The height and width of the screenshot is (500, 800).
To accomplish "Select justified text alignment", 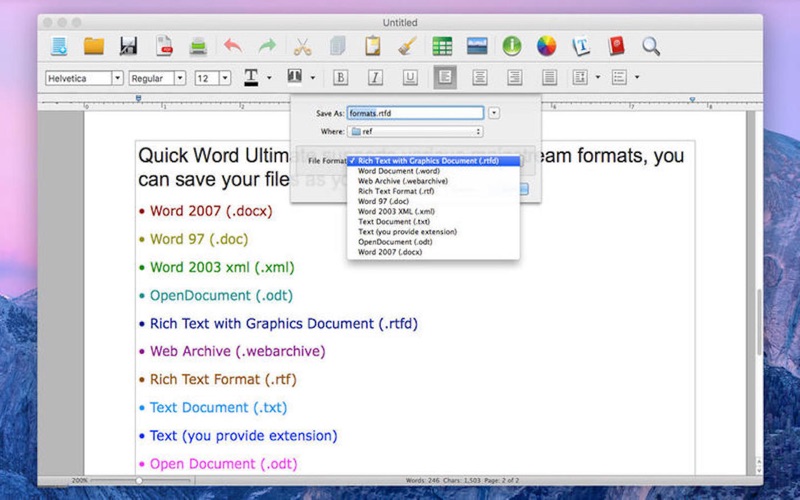I will tap(549, 78).
